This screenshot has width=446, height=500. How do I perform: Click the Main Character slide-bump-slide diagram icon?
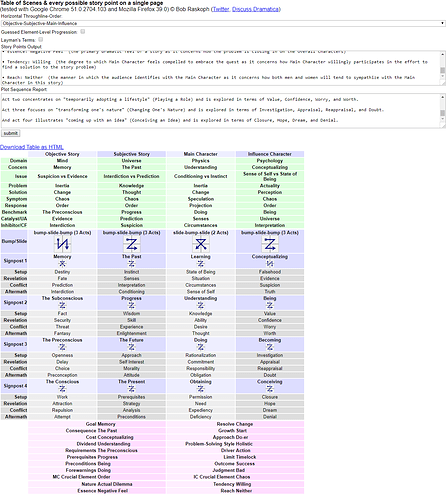[201, 244]
